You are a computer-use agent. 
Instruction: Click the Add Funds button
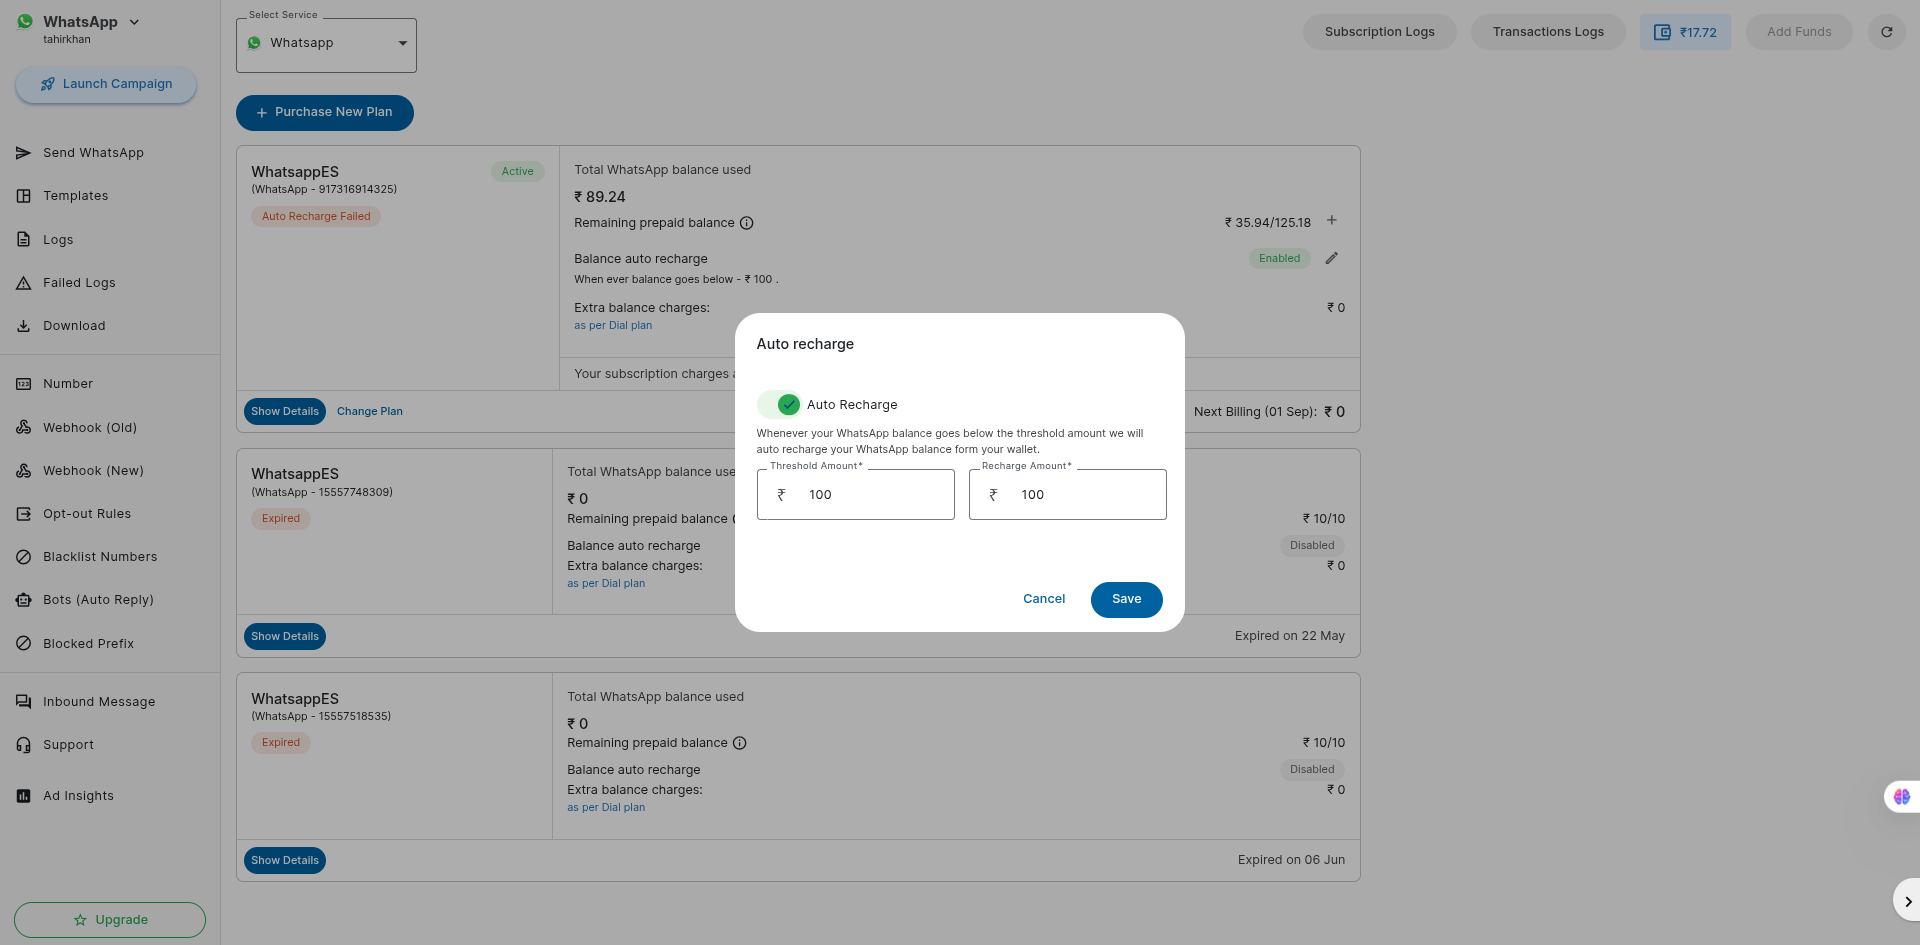1799,32
